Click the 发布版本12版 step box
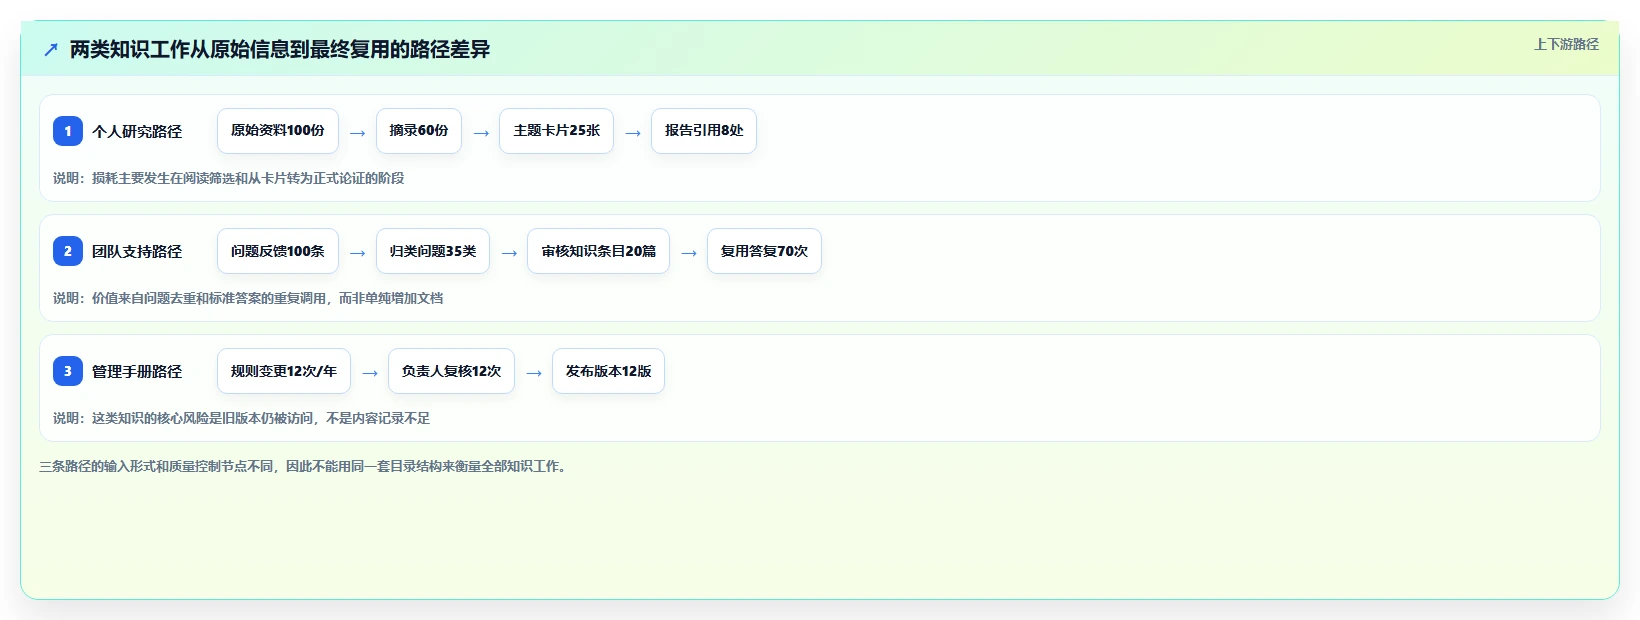This screenshot has width=1640, height=620. point(608,371)
